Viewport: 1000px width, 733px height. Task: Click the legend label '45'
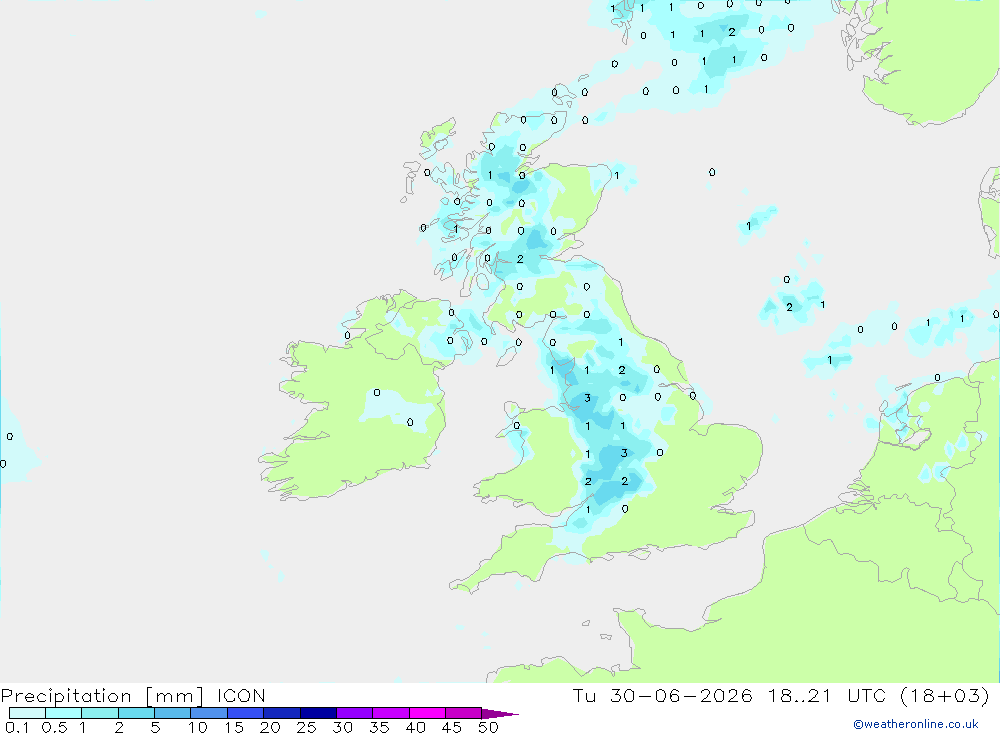[452, 727]
